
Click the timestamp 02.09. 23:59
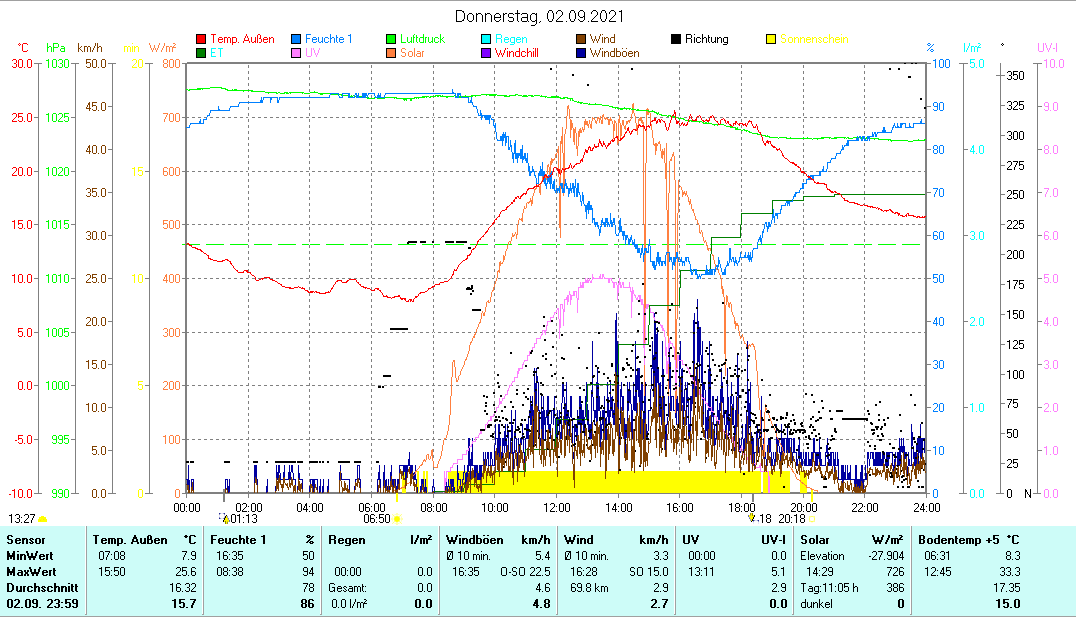[x=43, y=604]
